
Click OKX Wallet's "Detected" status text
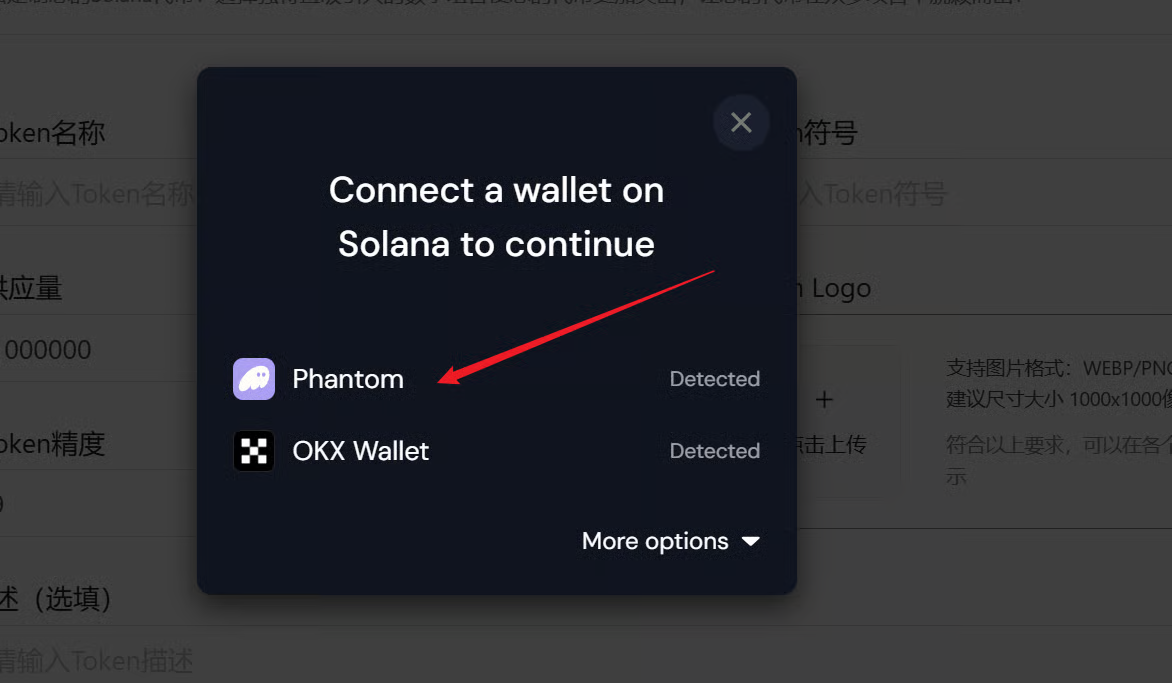point(714,451)
